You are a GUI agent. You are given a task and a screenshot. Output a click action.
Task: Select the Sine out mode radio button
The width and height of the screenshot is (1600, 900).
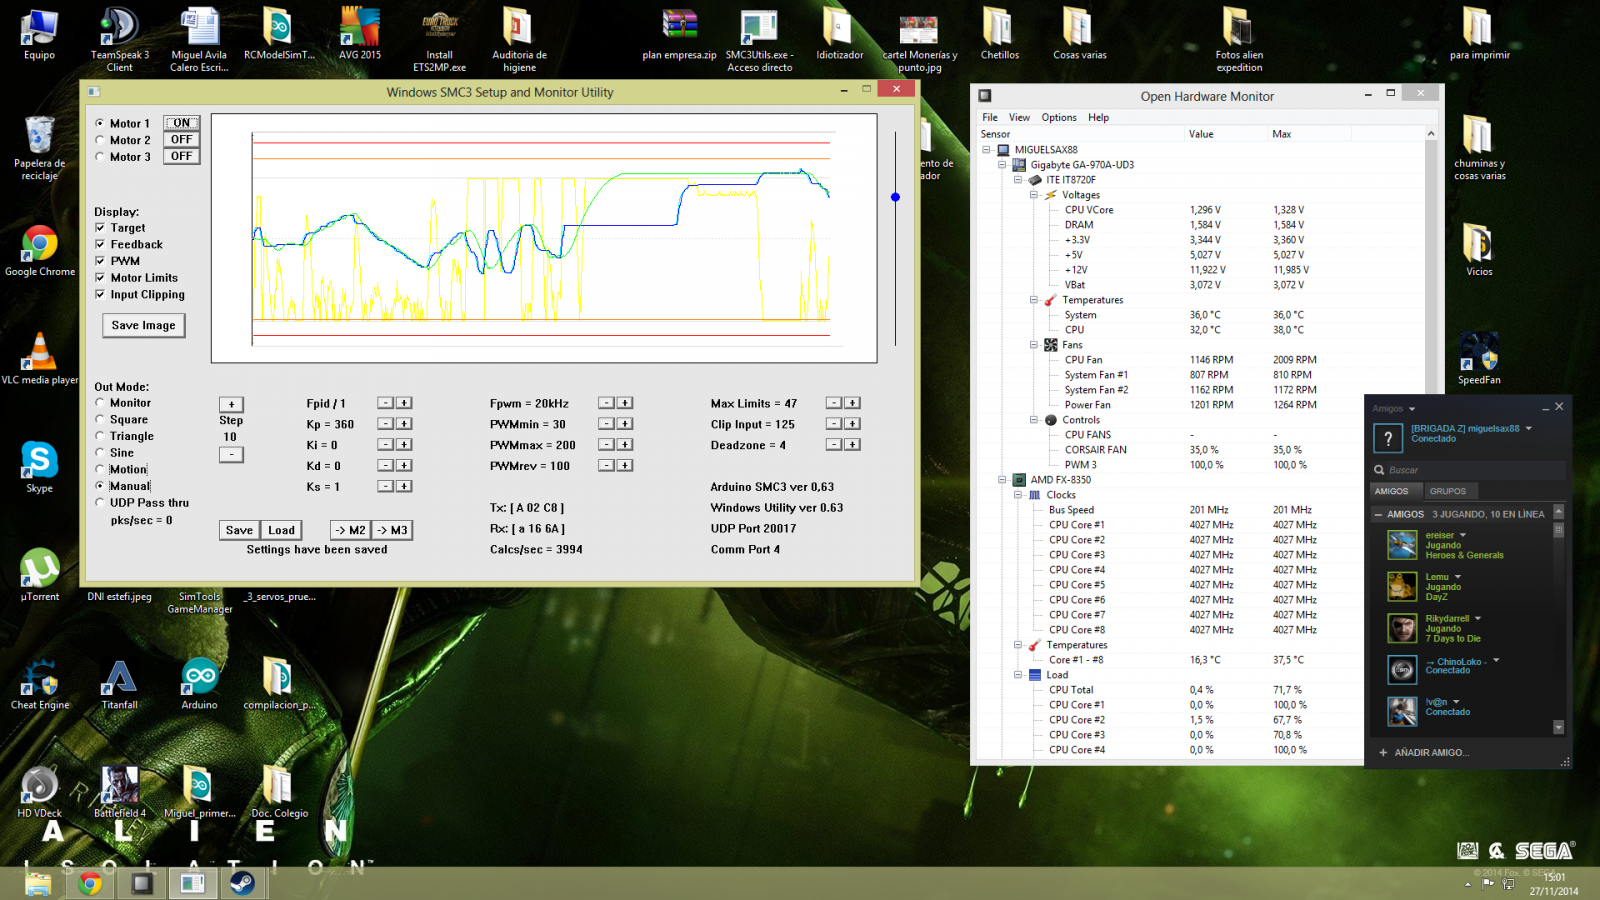click(100, 453)
